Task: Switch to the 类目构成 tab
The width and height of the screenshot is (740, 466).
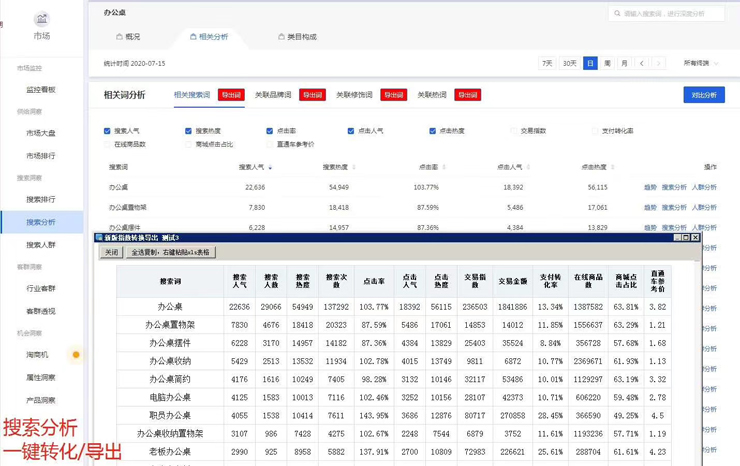Action: coord(297,37)
